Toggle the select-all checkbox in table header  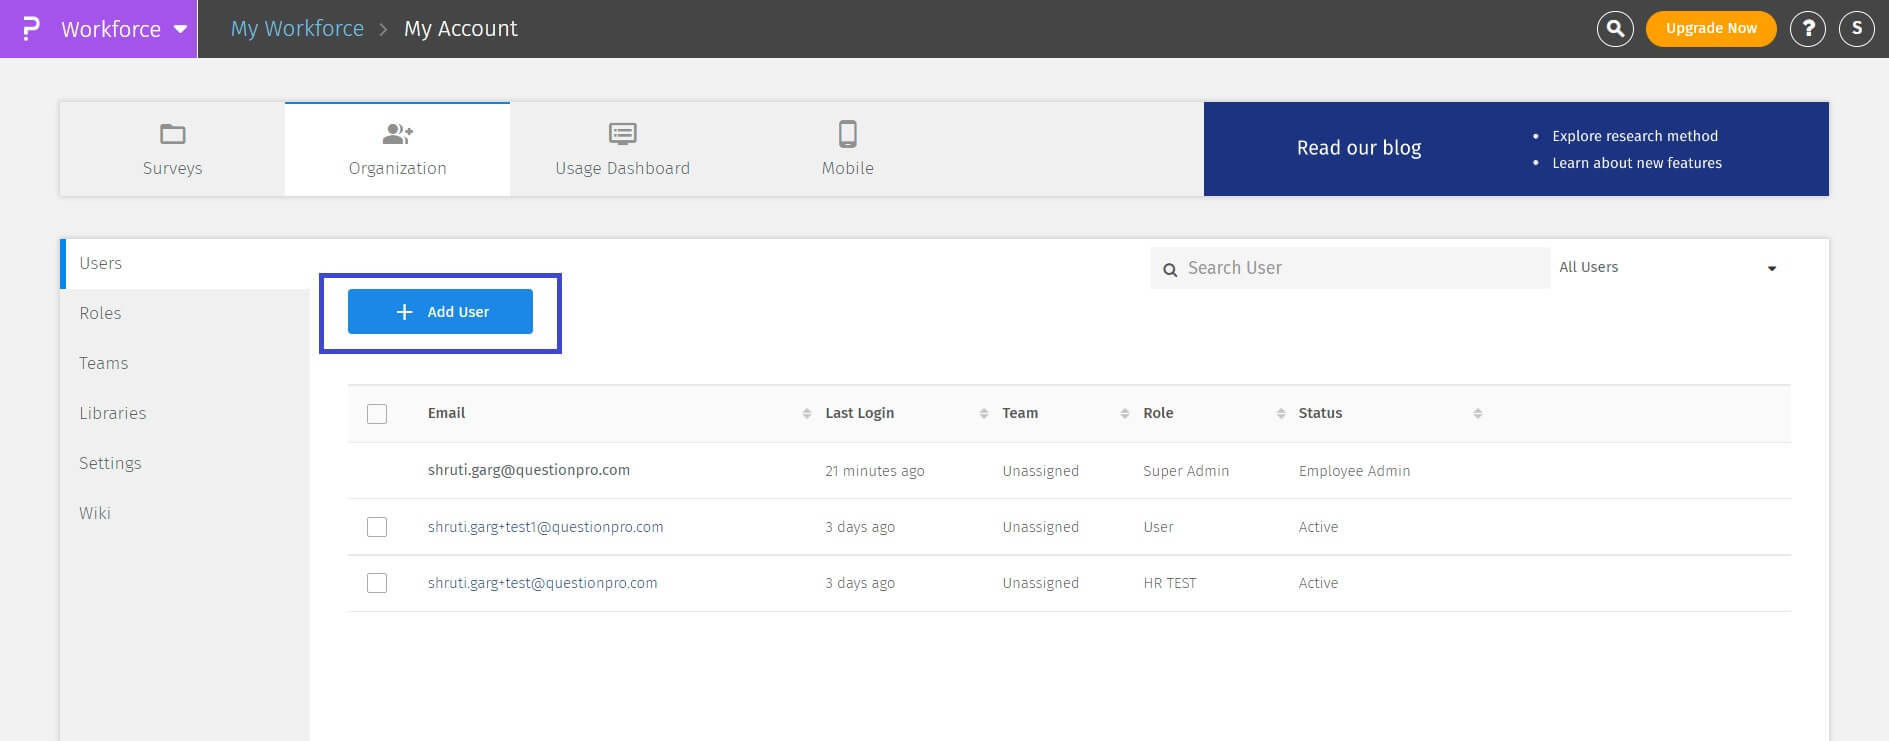tap(377, 414)
